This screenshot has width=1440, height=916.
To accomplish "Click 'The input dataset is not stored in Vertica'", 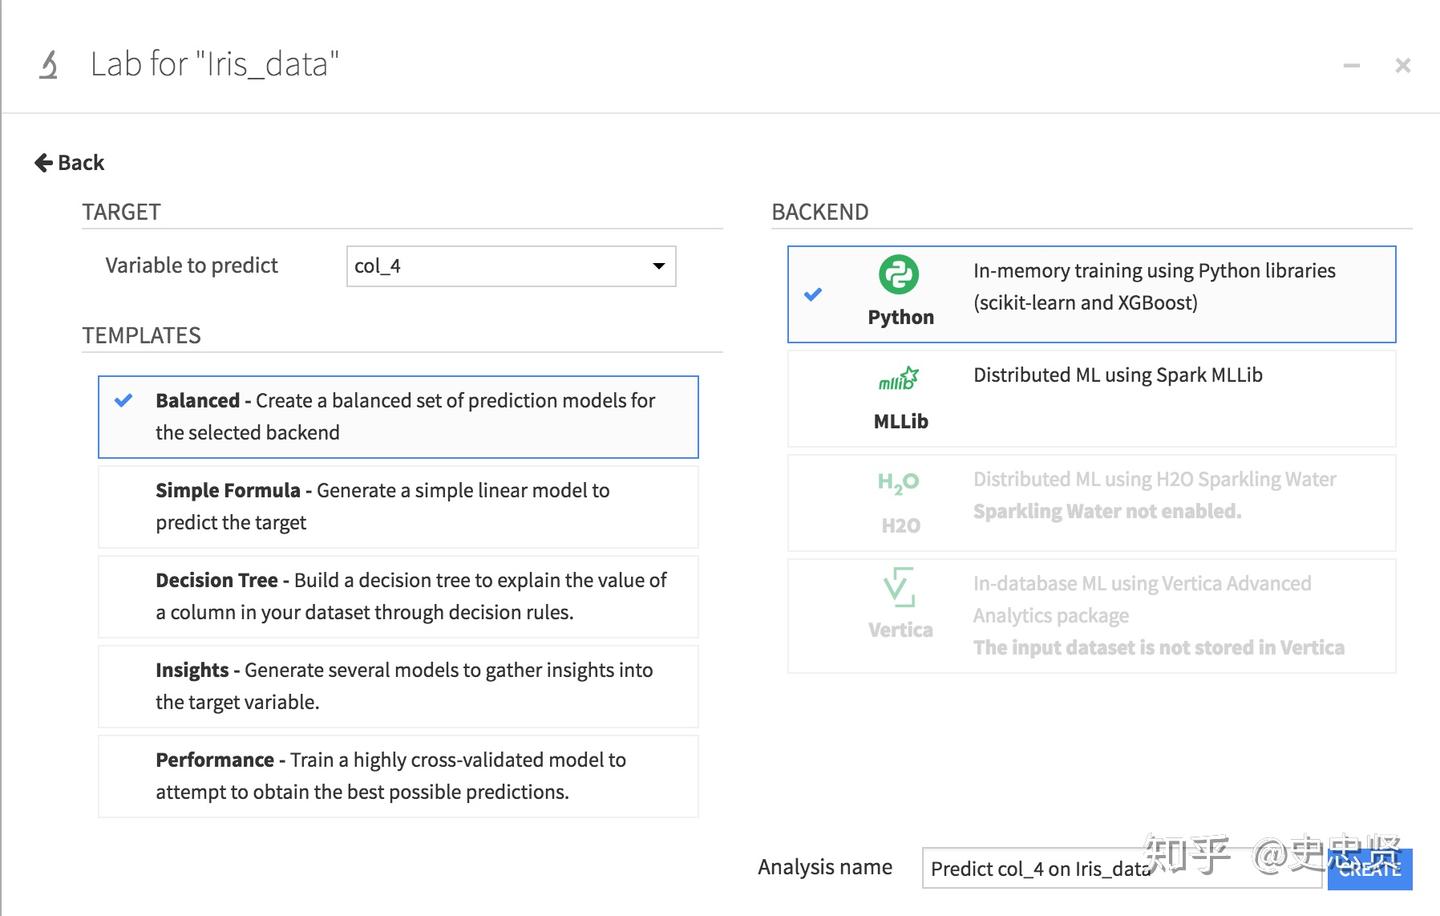I will (1159, 648).
